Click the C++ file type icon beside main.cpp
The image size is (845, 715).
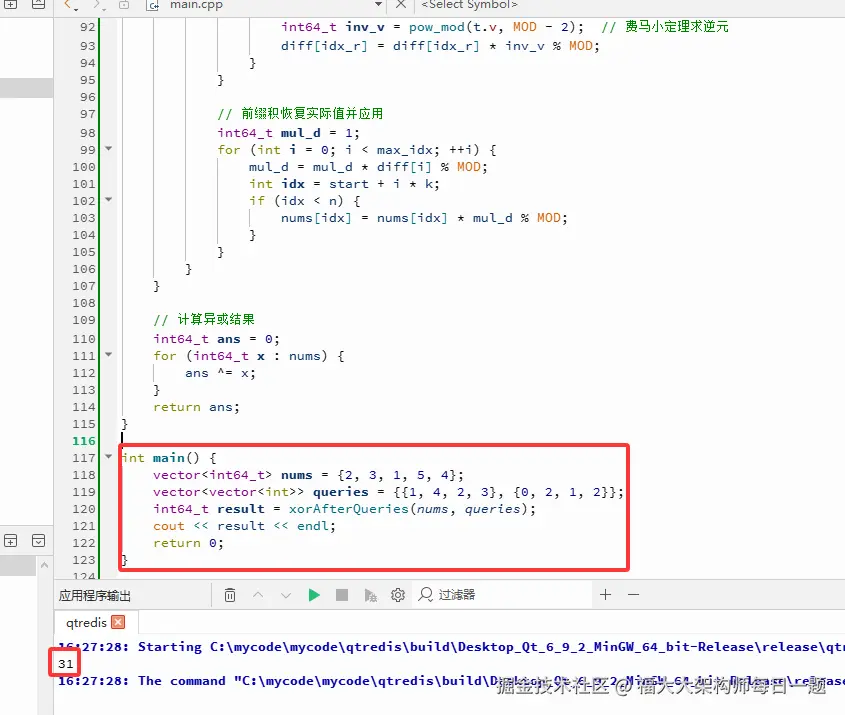point(153,5)
